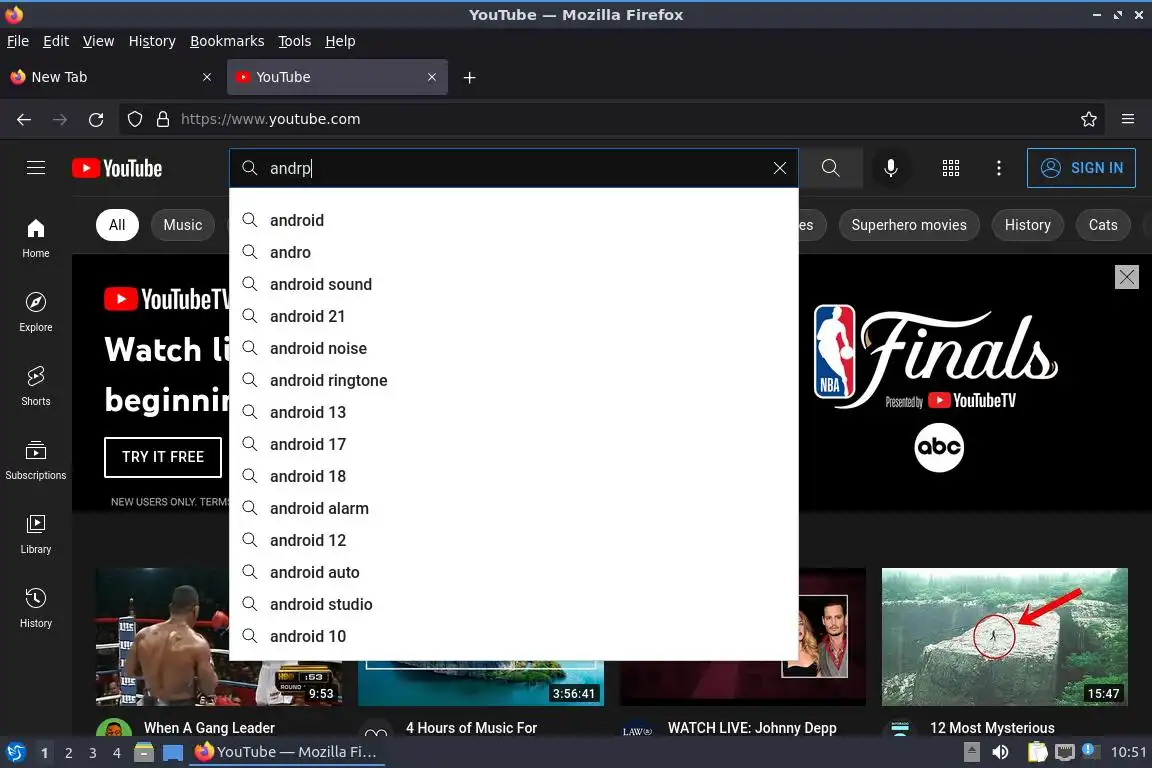
Task: Open Explore in the sidebar
Action: [36, 312]
